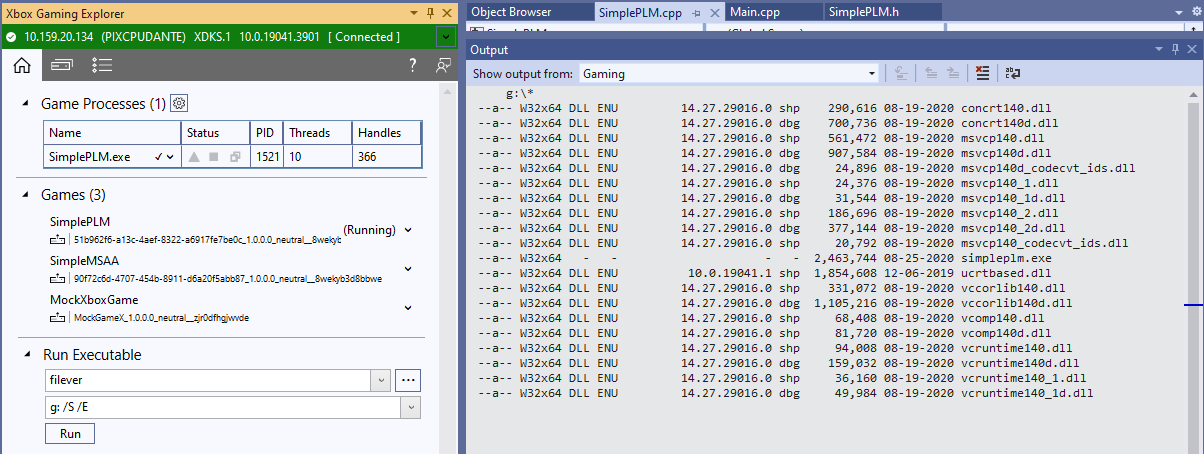Click Find Message in Code output icon

tap(901, 73)
